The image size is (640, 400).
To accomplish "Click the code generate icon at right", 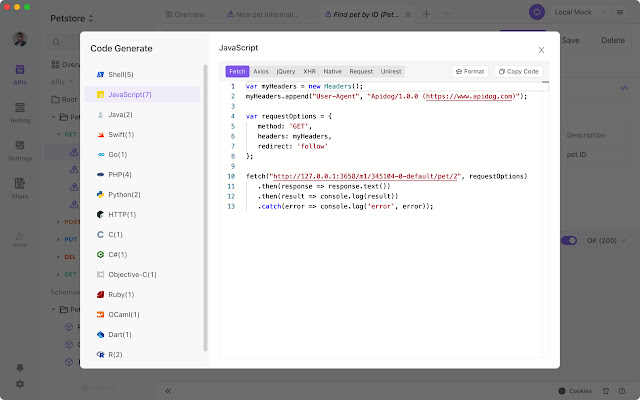I will coord(624,88).
